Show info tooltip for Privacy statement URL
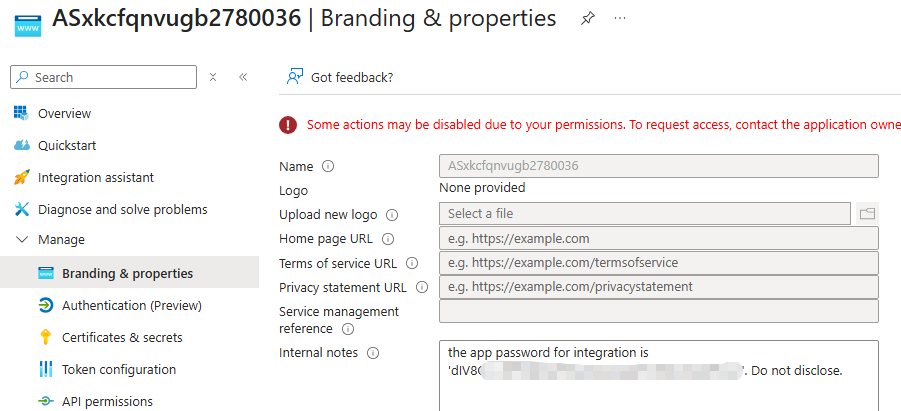Image resolution: width=901 pixels, height=411 pixels. pos(421,287)
